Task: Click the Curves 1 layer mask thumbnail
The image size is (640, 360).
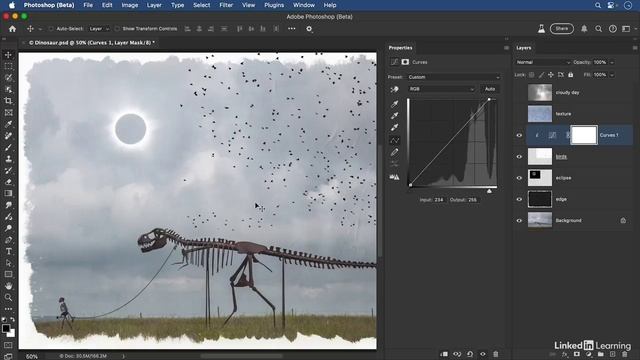Action: click(584, 135)
